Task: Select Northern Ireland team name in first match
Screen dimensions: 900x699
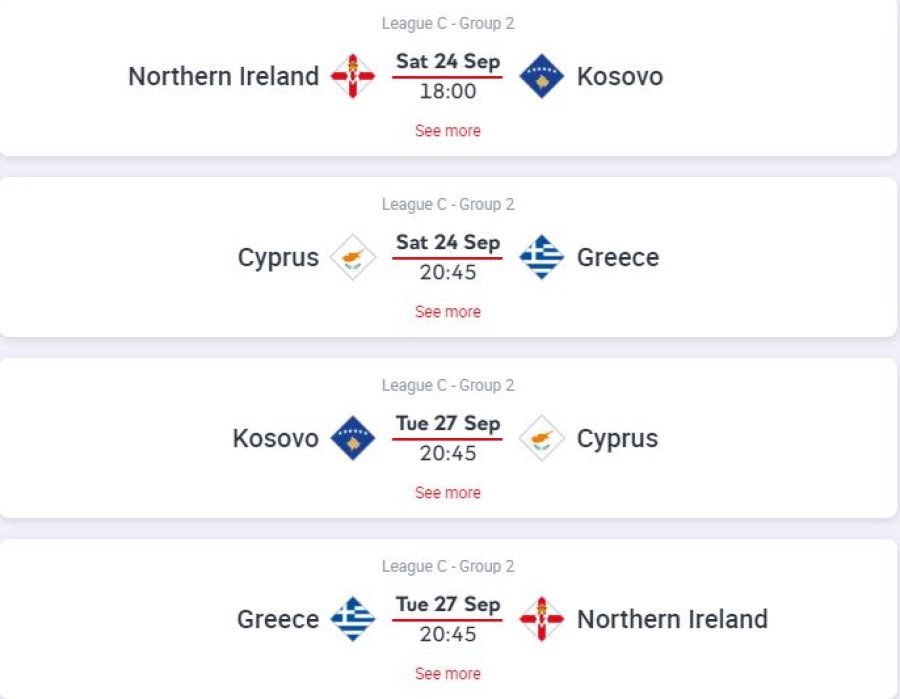Action: (x=223, y=76)
